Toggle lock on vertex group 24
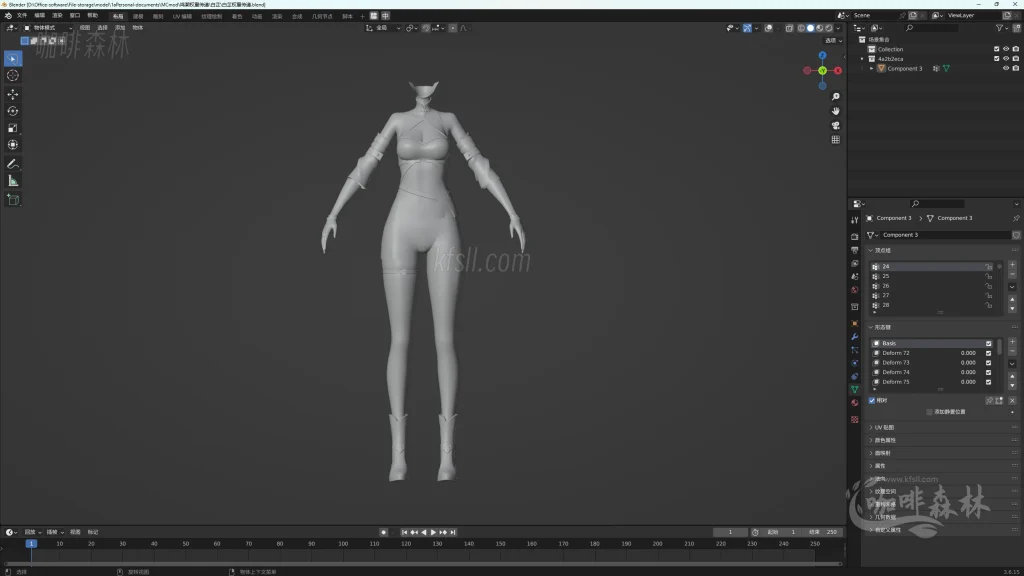 (989, 266)
